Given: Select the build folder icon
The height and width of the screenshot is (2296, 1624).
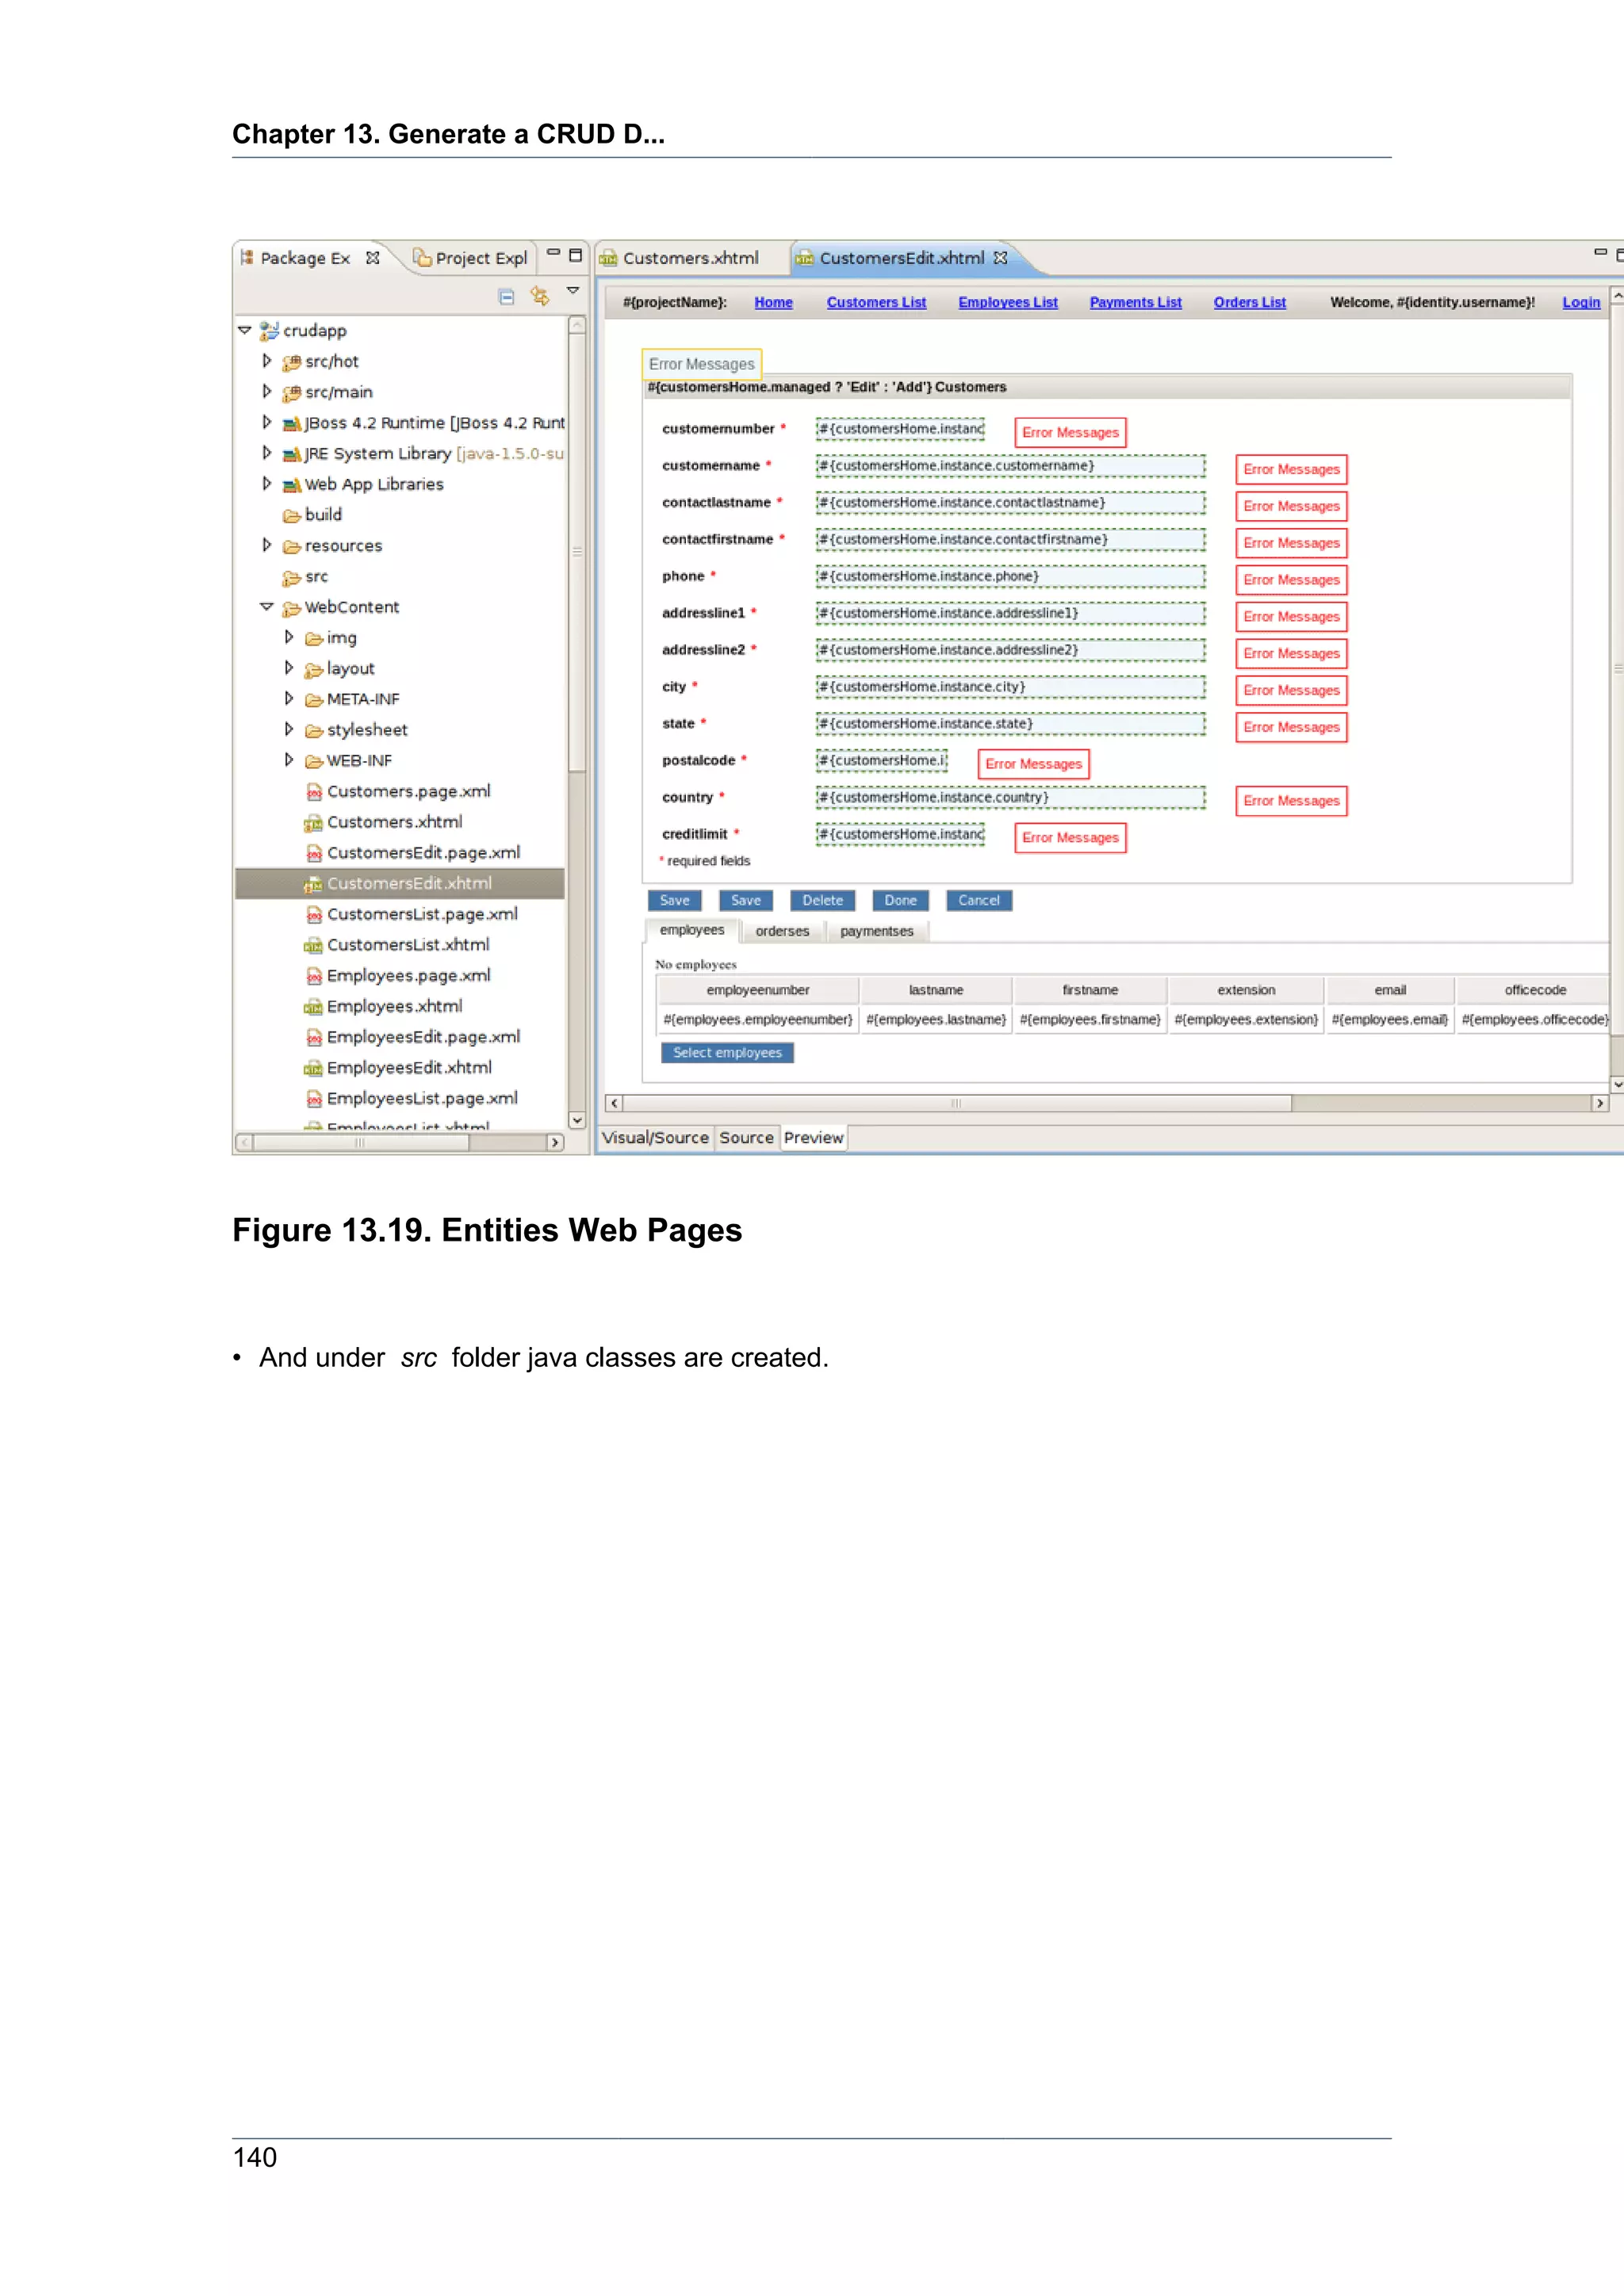Looking at the screenshot, I should coord(291,516).
